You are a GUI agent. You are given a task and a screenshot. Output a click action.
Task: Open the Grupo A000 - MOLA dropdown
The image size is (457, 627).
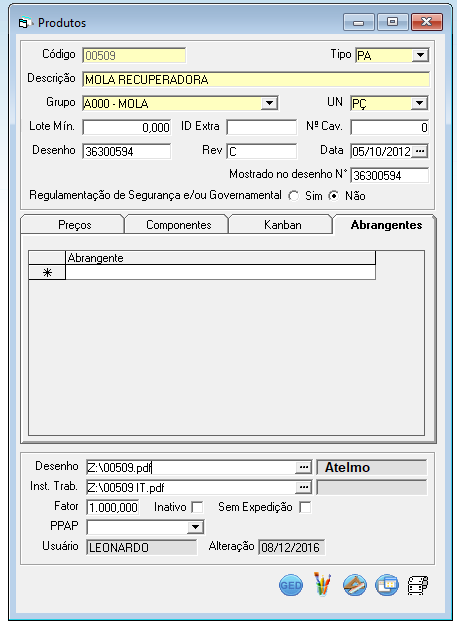pyautogui.click(x=269, y=103)
